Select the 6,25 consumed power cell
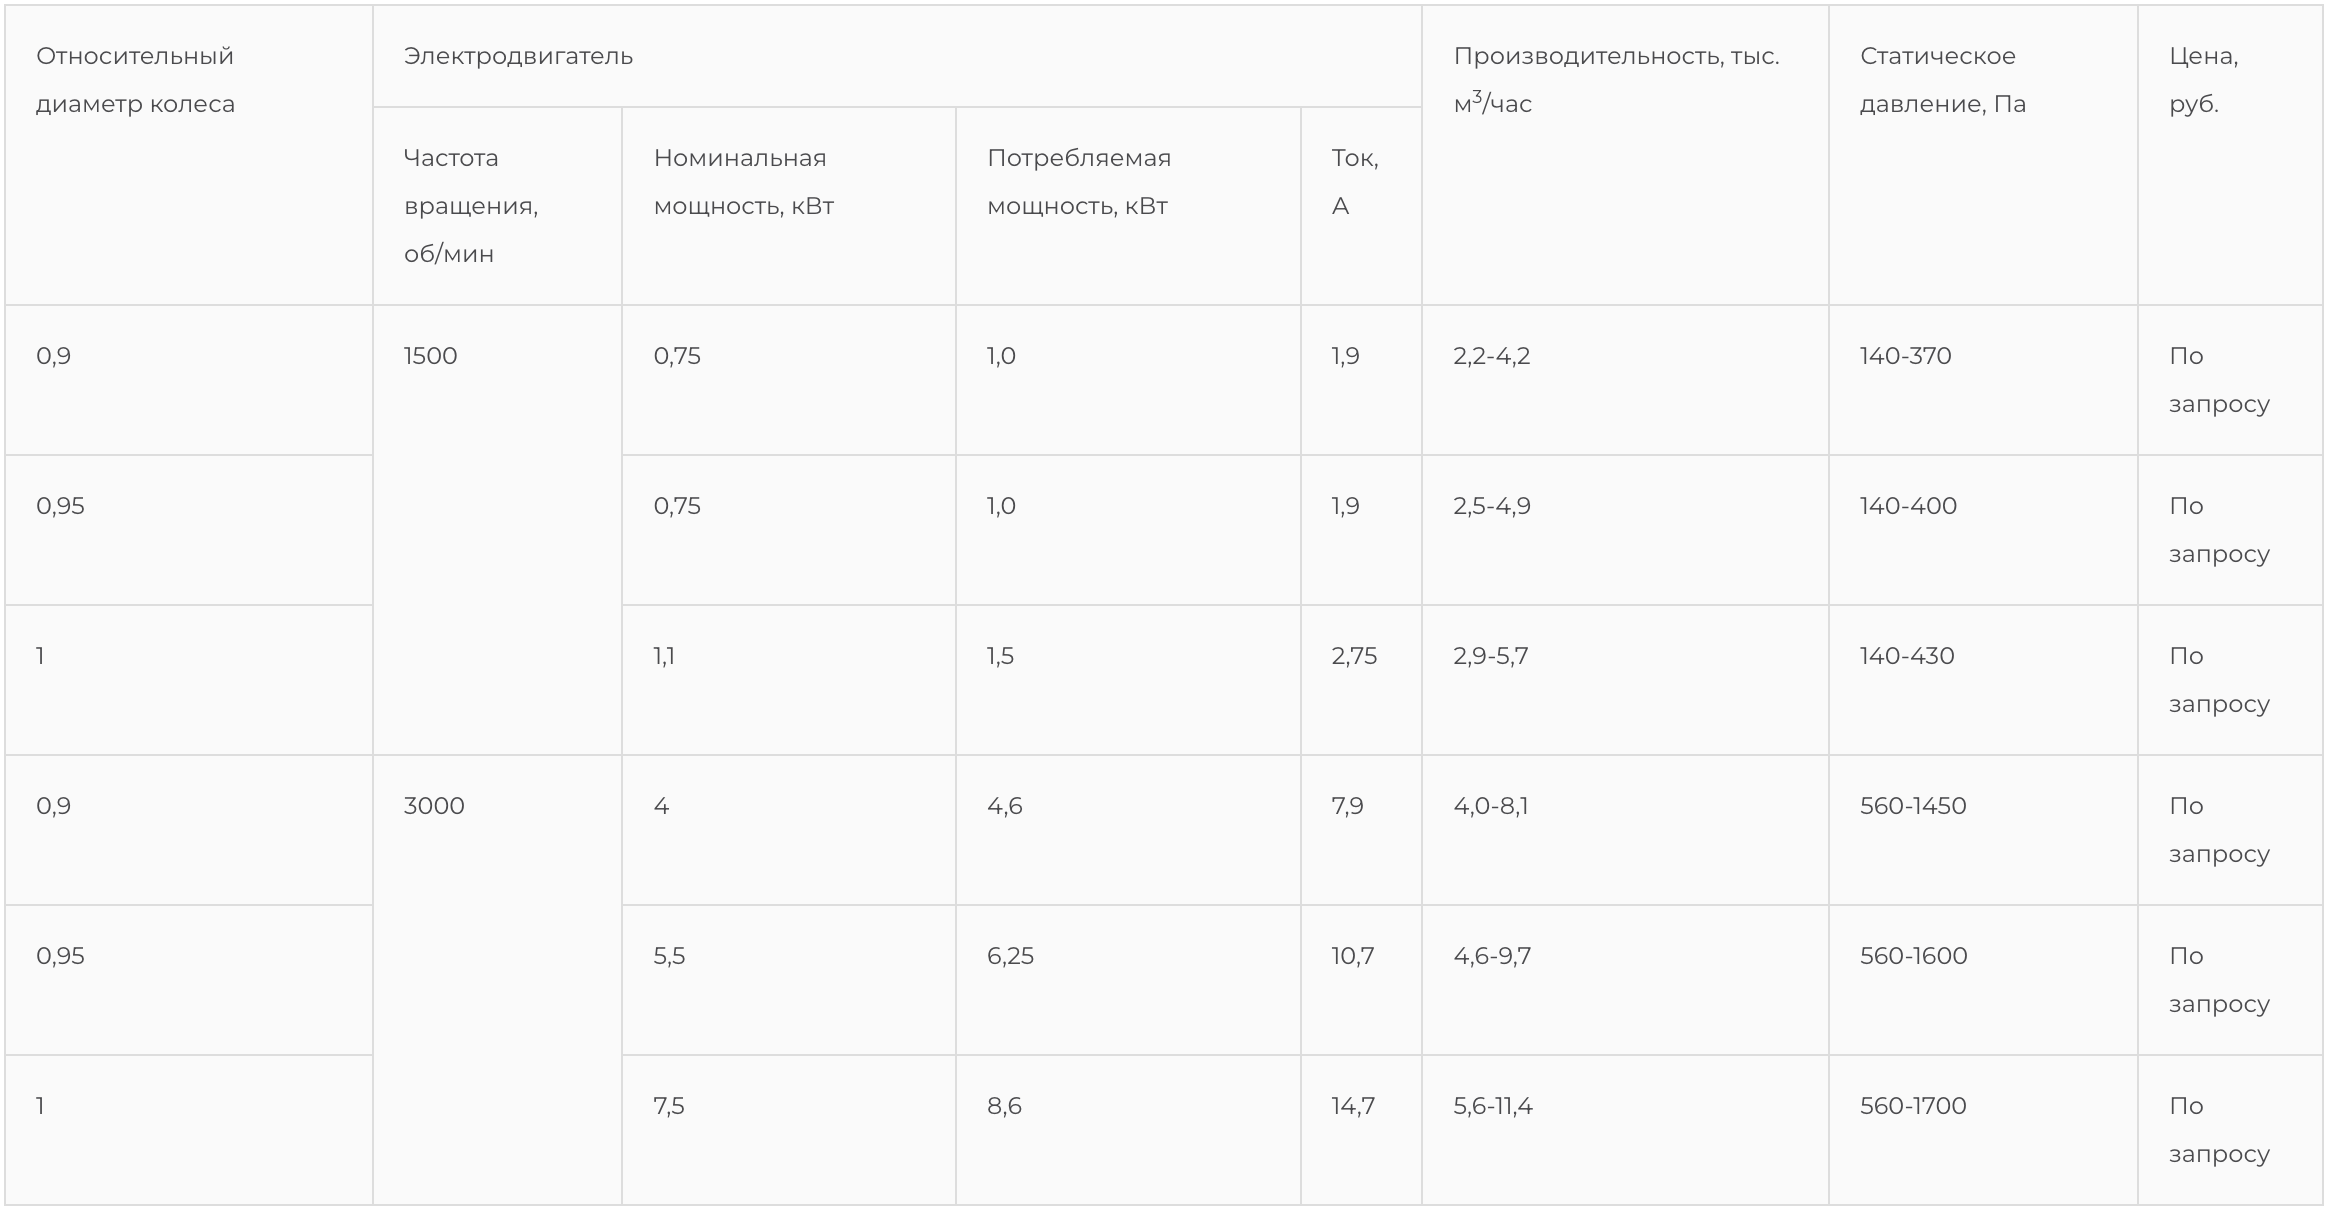Viewport: 2328px width, 1213px height. [x=1010, y=956]
